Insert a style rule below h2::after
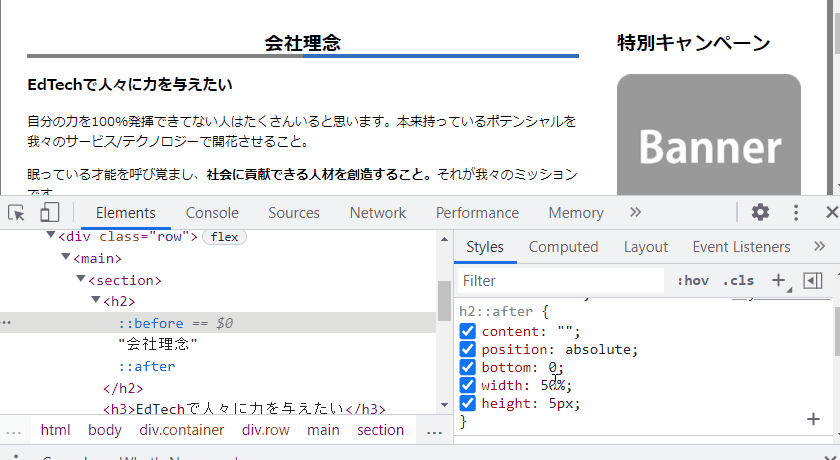 click(x=813, y=419)
